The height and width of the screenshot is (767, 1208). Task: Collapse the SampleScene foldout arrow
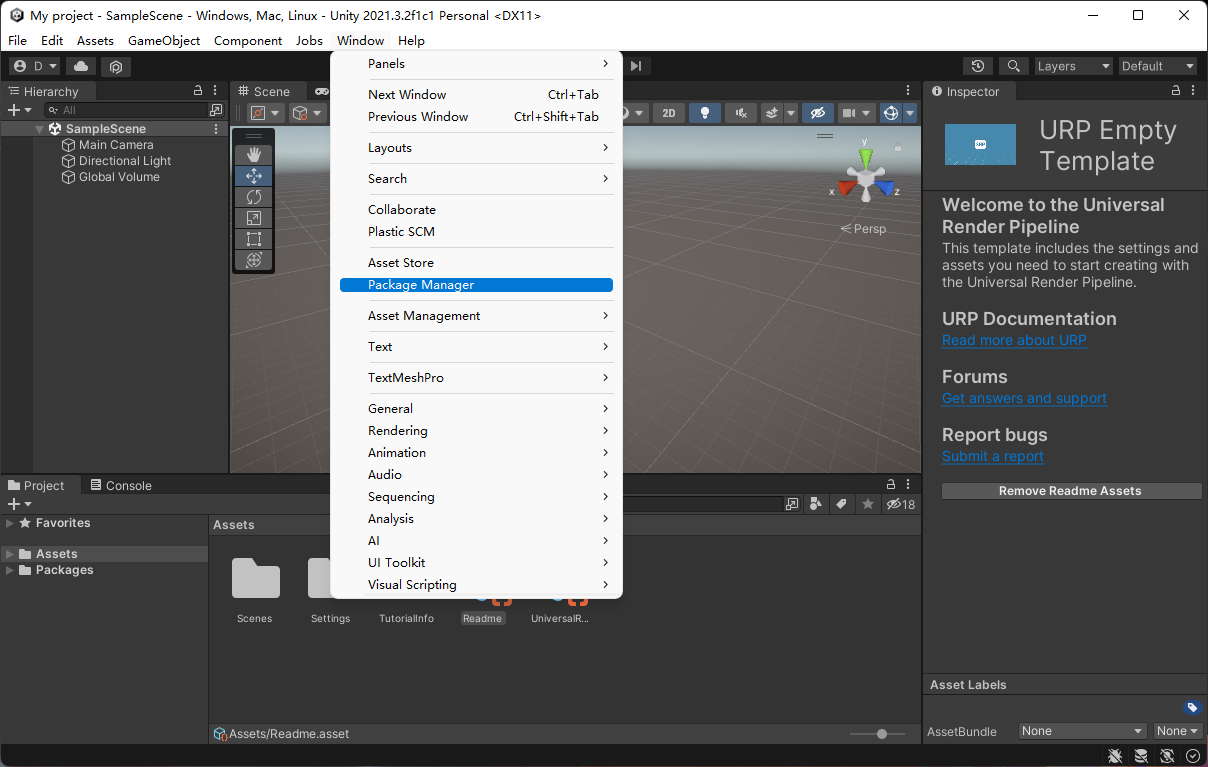tap(40, 129)
